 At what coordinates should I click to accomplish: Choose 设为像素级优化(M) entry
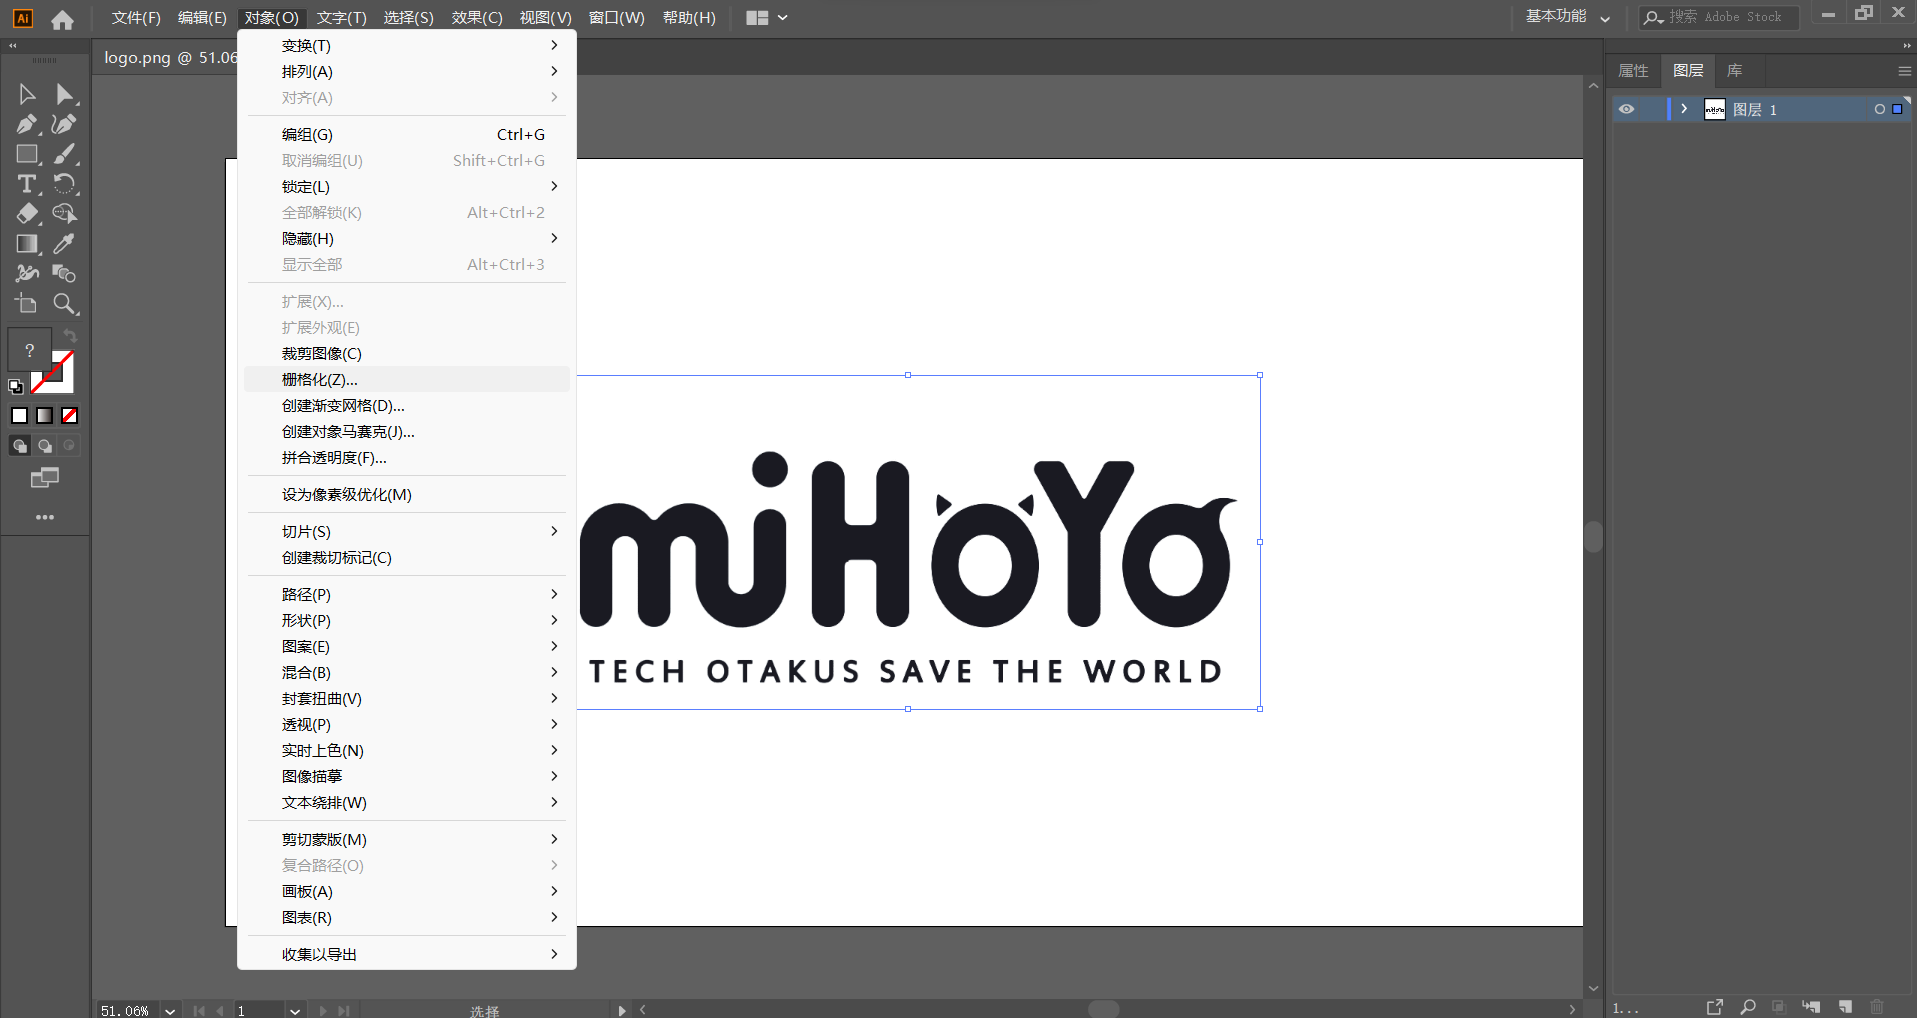click(407, 495)
